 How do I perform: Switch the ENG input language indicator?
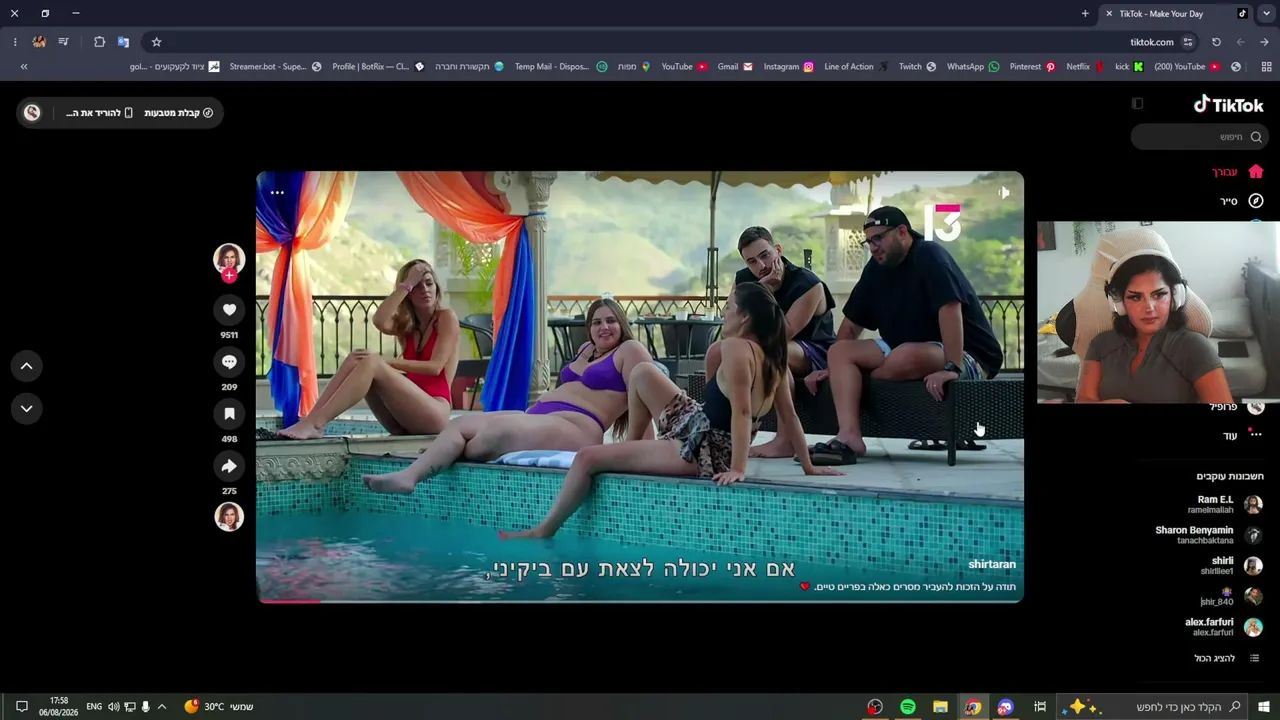coord(94,707)
